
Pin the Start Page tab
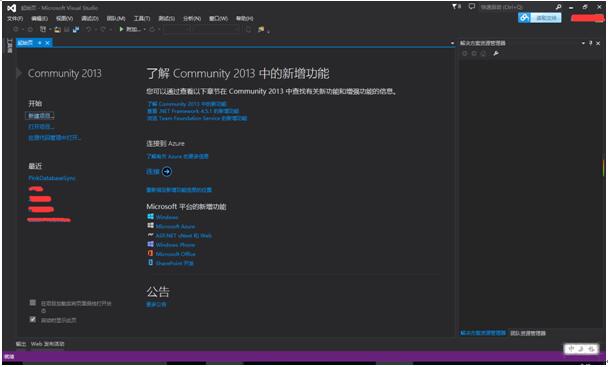pos(40,43)
